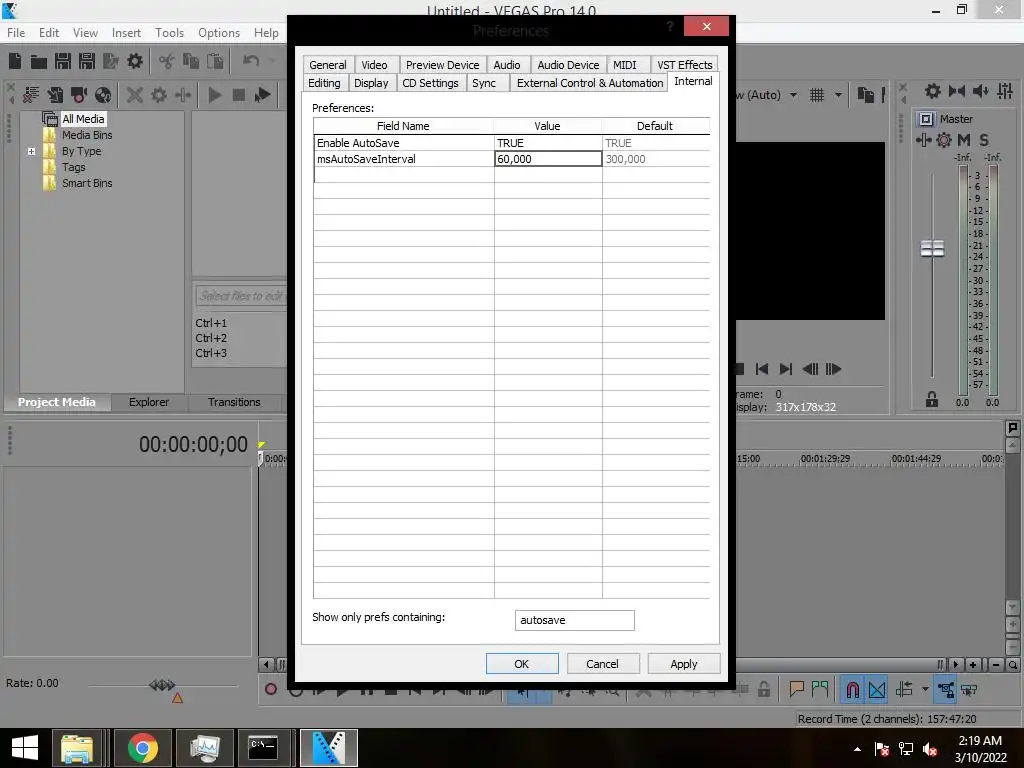Switch to the External Control & Automation tab
This screenshot has height=768, width=1024.
(x=589, y=83)
